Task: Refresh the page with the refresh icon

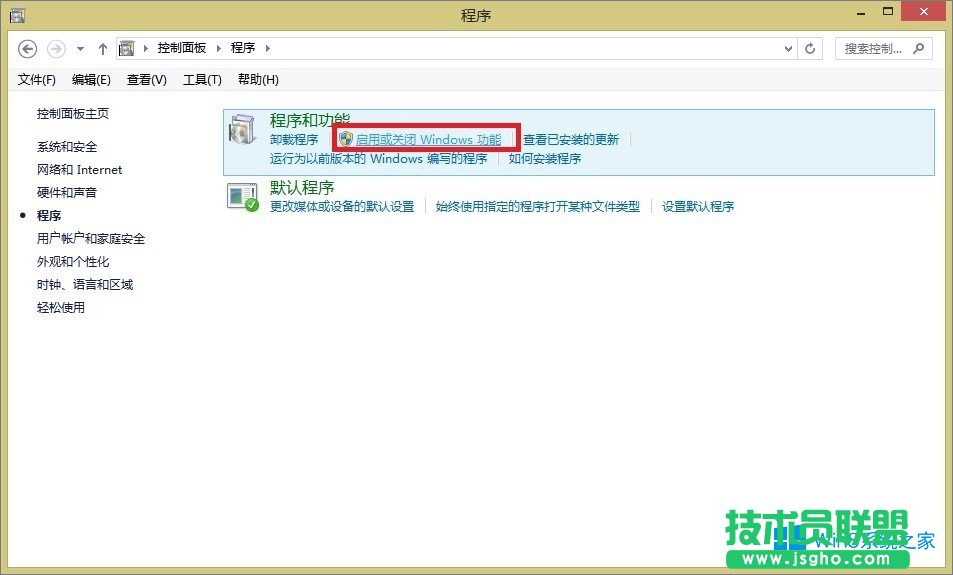Action: 810,49
